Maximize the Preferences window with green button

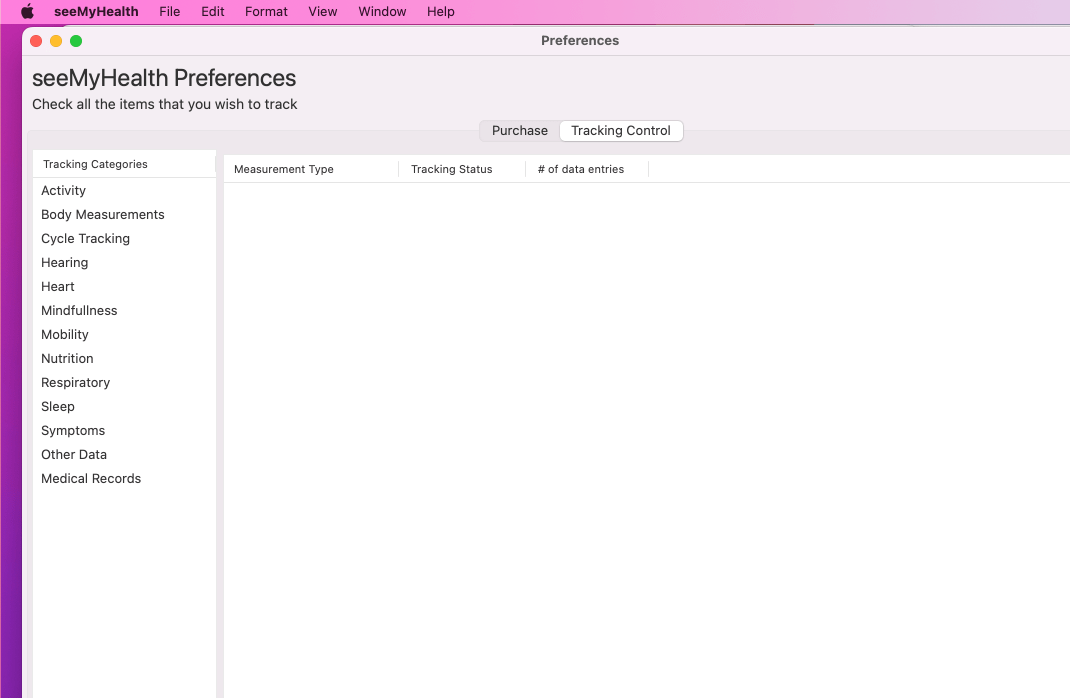click(76, 41)
